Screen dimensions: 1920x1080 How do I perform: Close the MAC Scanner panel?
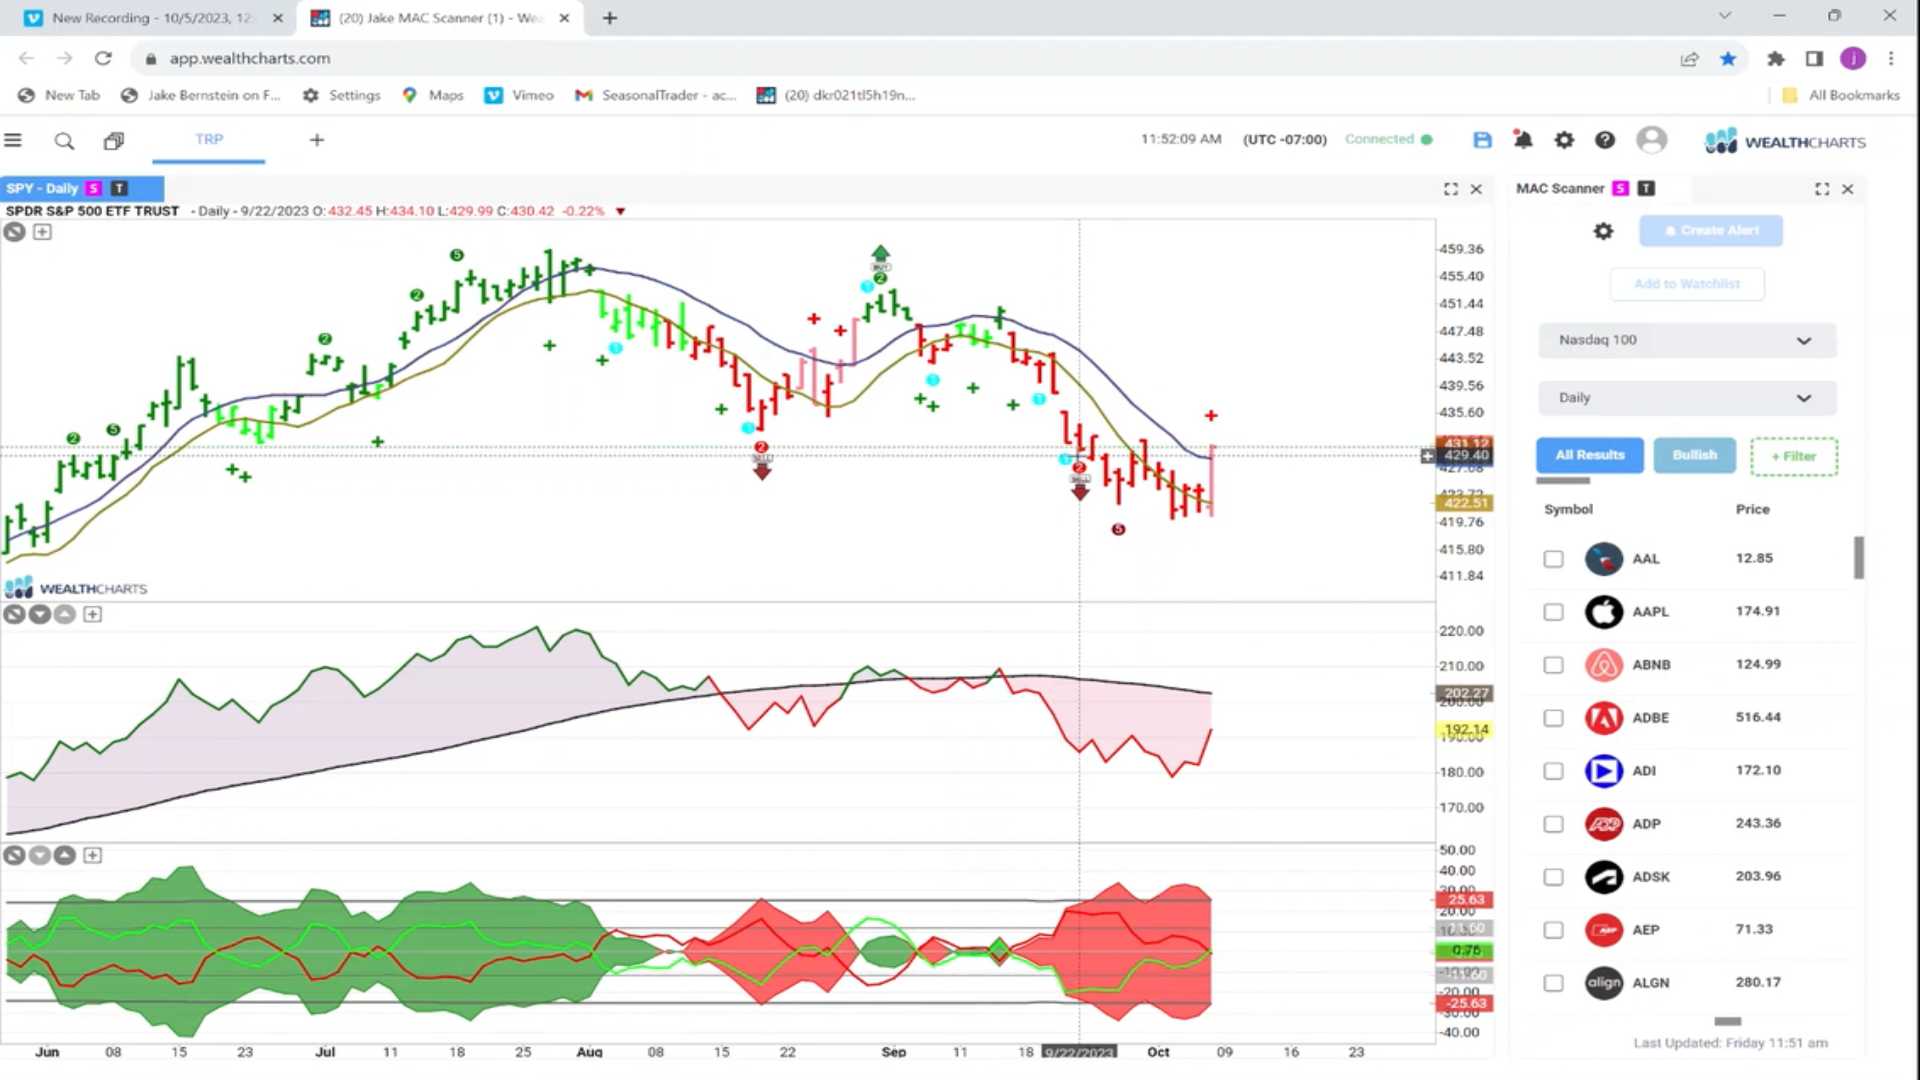[1848, 189]
